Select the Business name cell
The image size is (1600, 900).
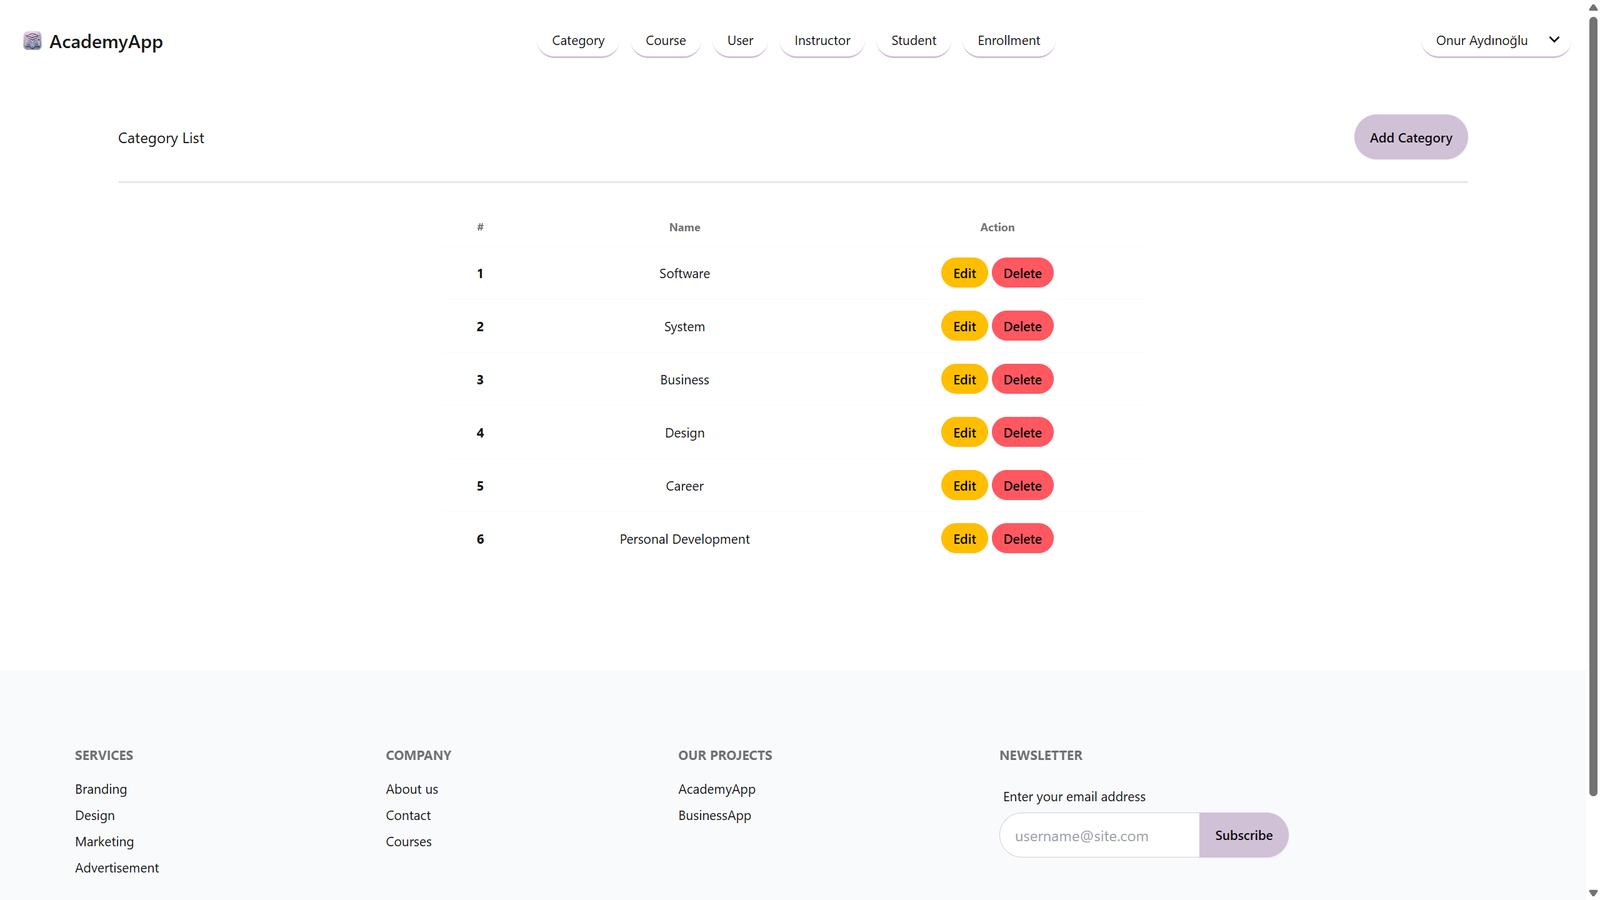(x=684, y=379)
